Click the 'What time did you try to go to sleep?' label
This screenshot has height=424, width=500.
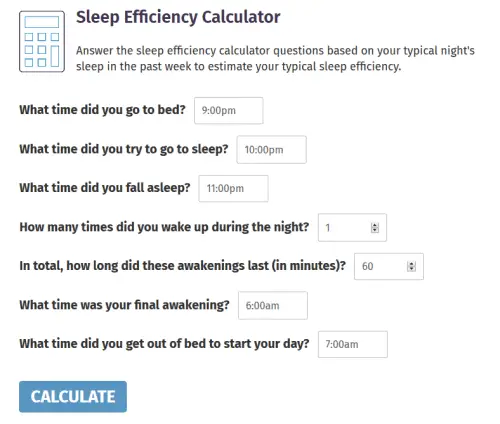pyautogui.click(x=124, y=149)
